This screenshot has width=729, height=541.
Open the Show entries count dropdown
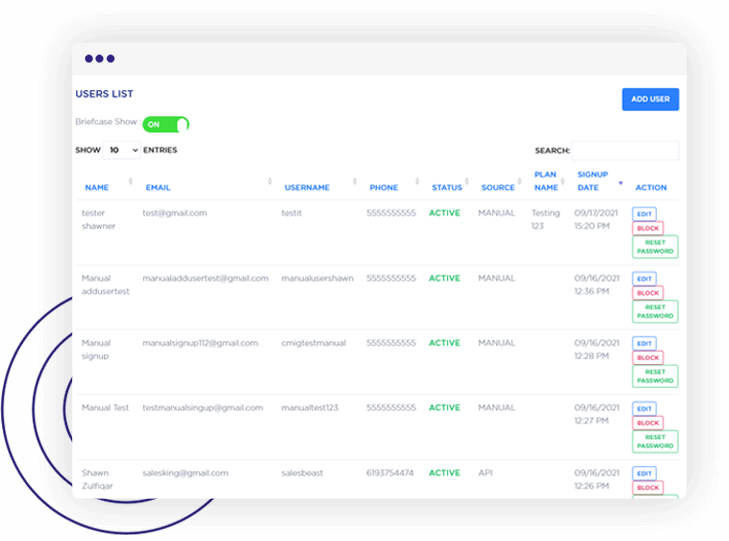(x=123, y=150)
